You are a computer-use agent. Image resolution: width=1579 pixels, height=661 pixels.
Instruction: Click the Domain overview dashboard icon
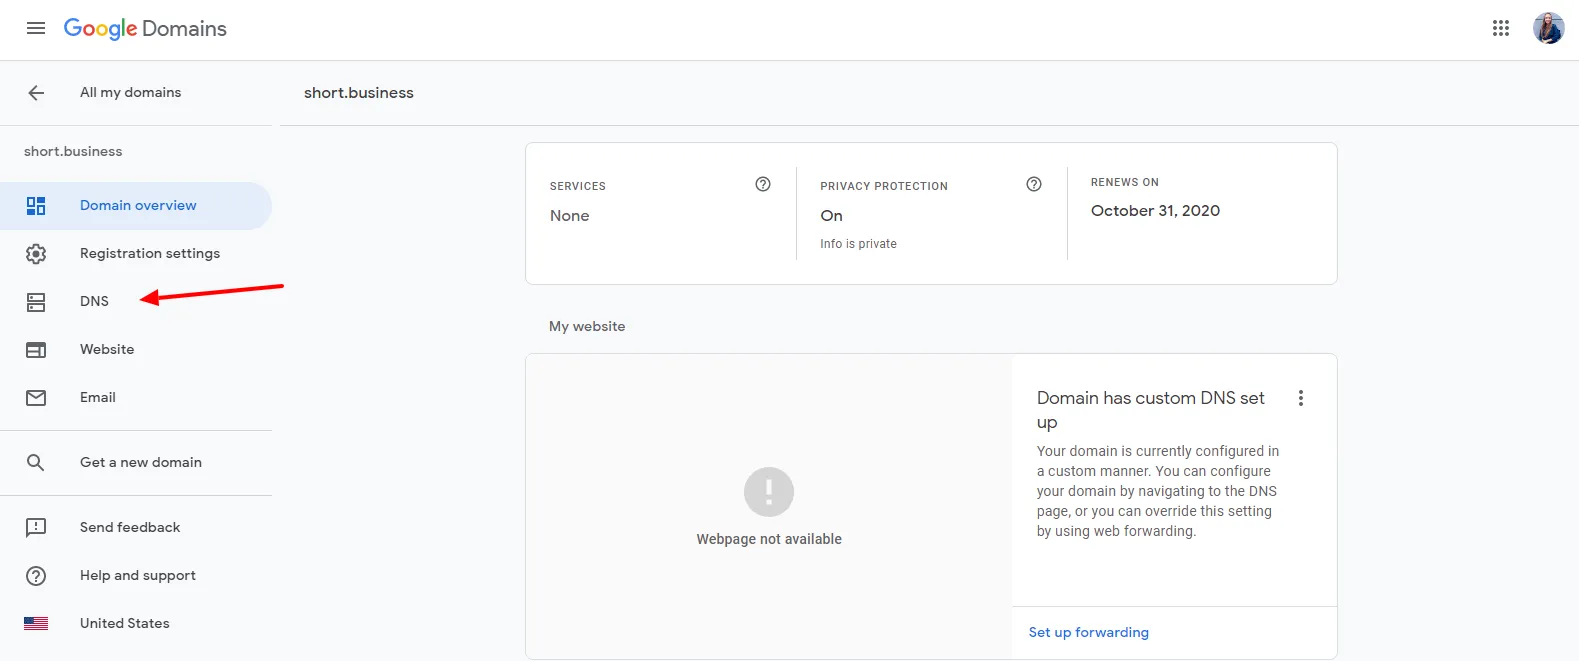[x=36, y=206]
